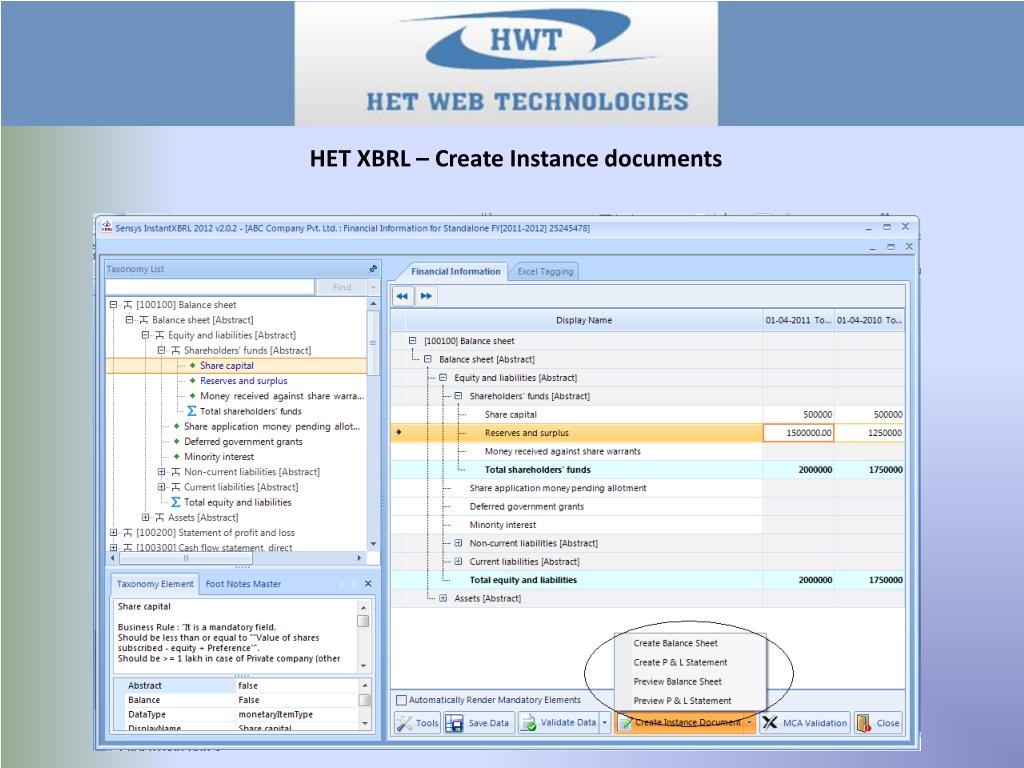
Task: Click sigma icon of Total equity and liabilities
Action: (x=176, y=502)
